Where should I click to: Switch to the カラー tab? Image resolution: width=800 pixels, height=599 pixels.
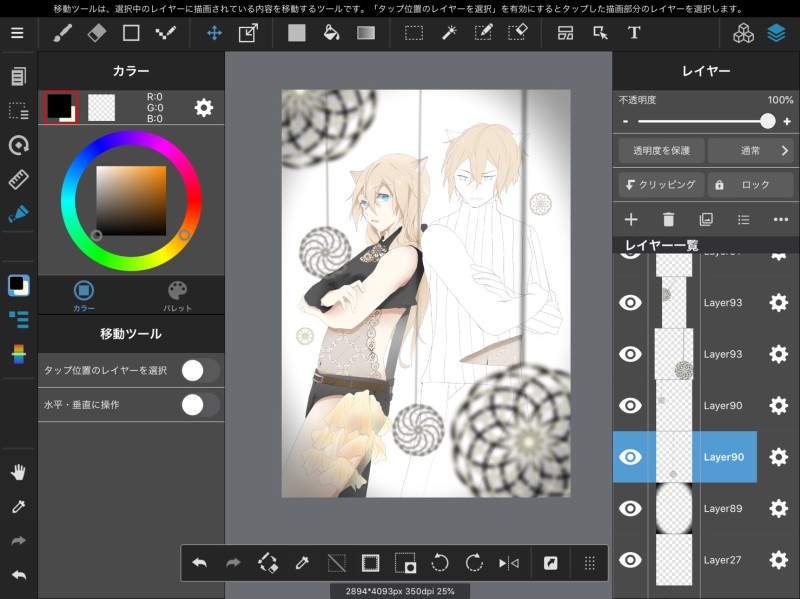[84, 295]
